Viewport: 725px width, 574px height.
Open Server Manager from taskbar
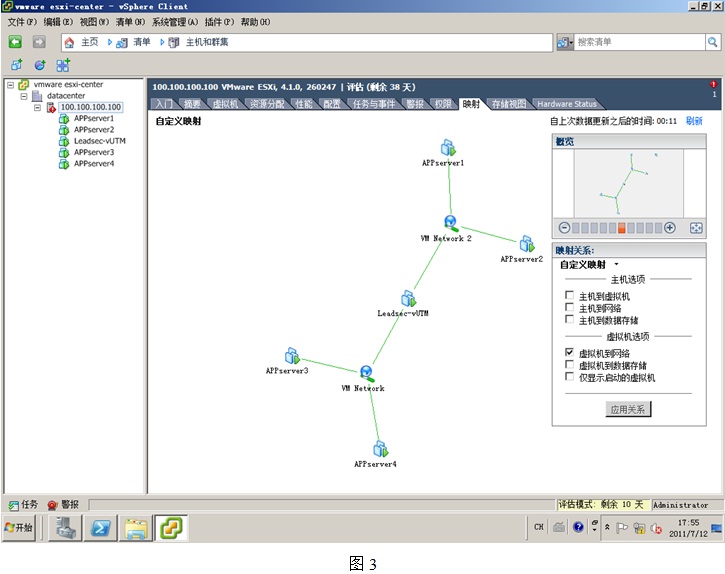[x=65, y=528]
